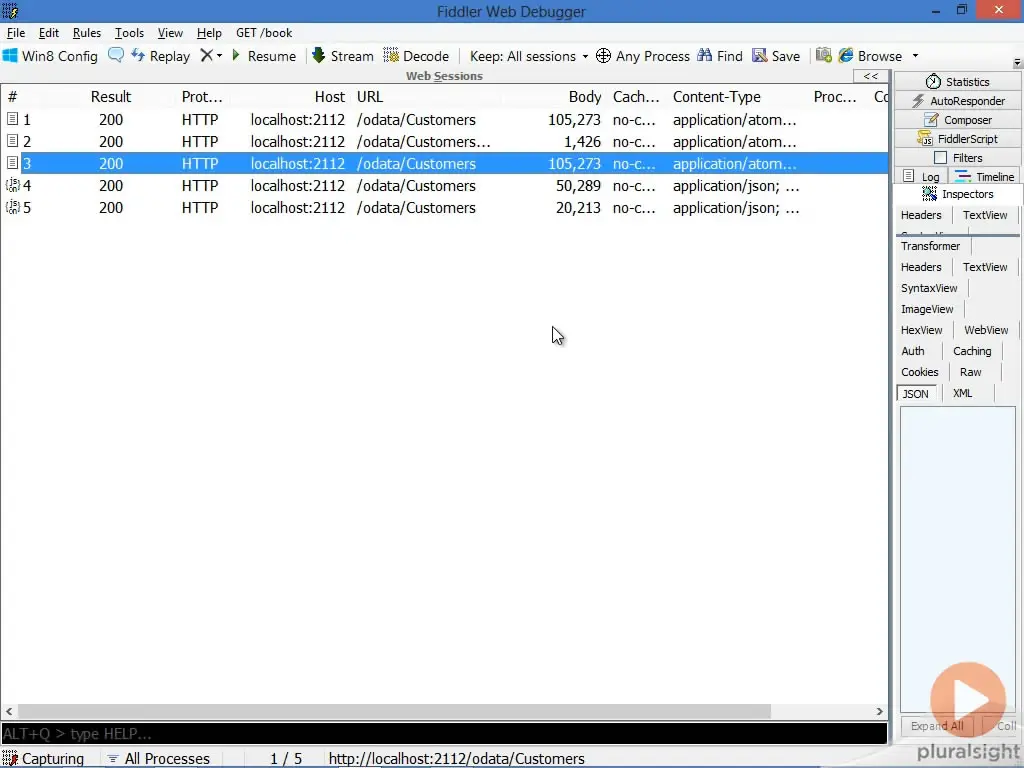Click the scroll right arrow of sessions list
This screenshot has width=1024, height=768.
tap(879, 711)
